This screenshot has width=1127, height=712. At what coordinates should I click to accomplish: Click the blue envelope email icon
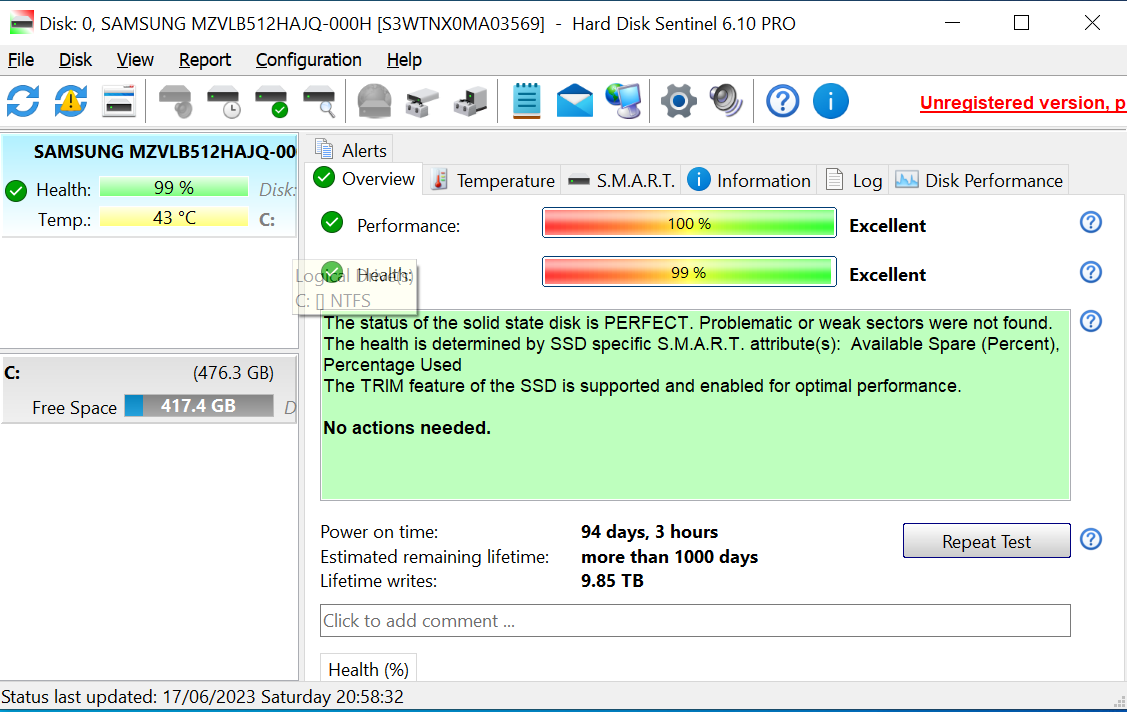(x=575, y=101)
